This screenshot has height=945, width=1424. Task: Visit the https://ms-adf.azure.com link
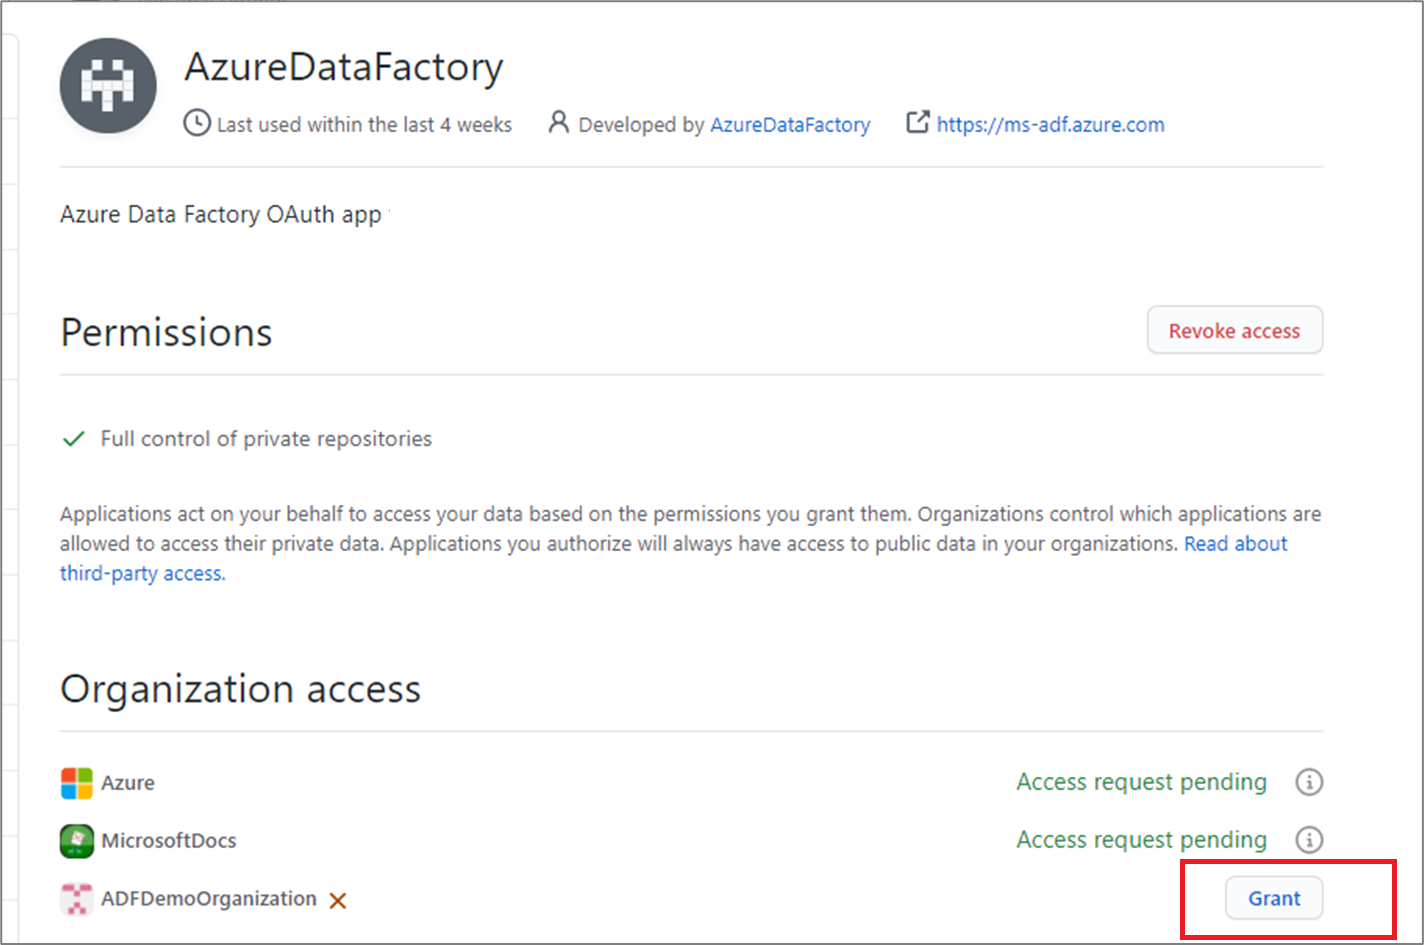coord(1050,124)
